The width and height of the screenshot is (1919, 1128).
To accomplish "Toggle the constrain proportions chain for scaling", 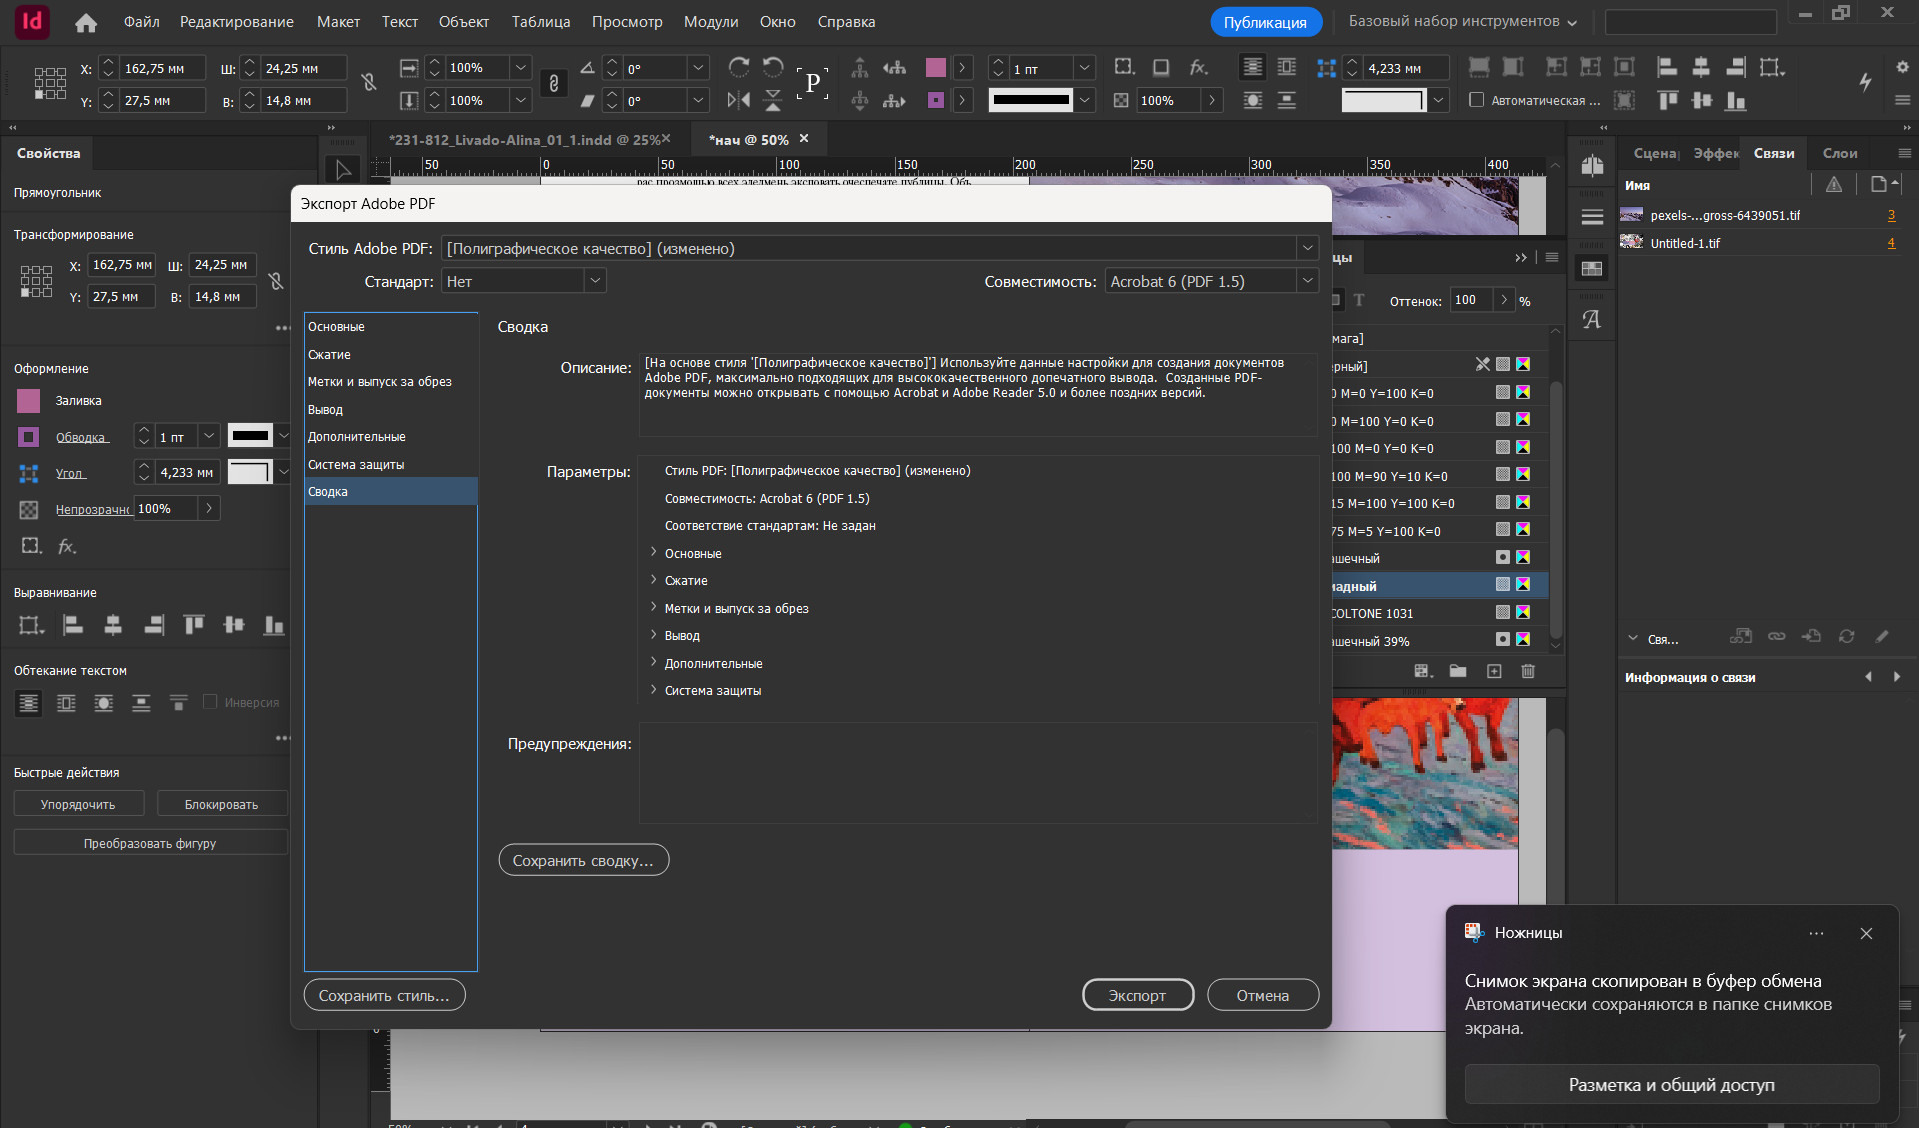I will coord(554,84).
